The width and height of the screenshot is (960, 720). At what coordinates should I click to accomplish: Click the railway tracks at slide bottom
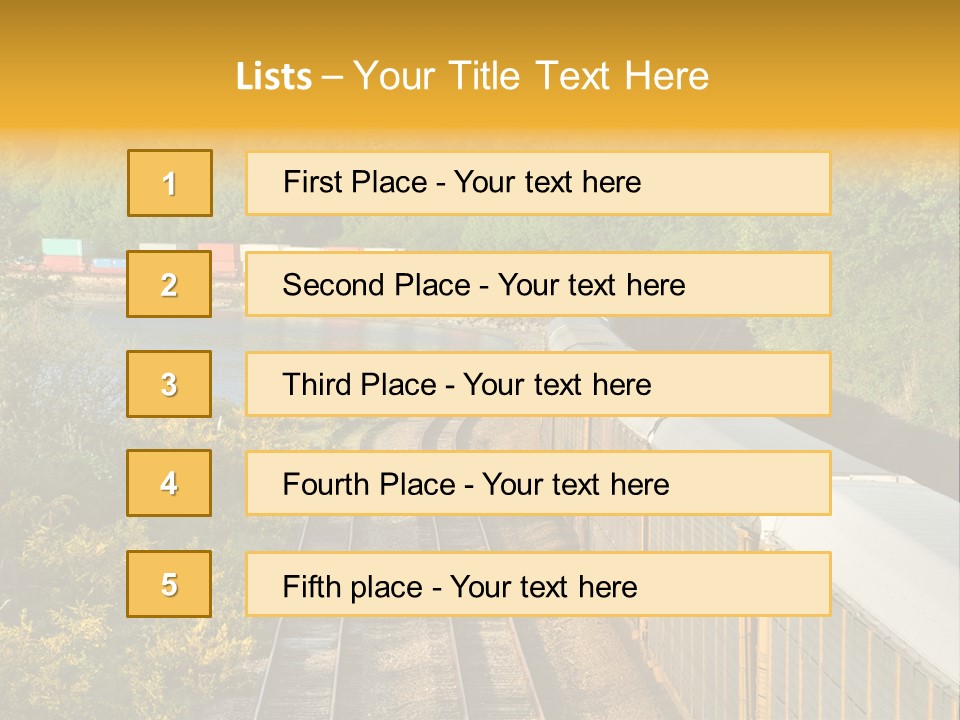point(390,660)
